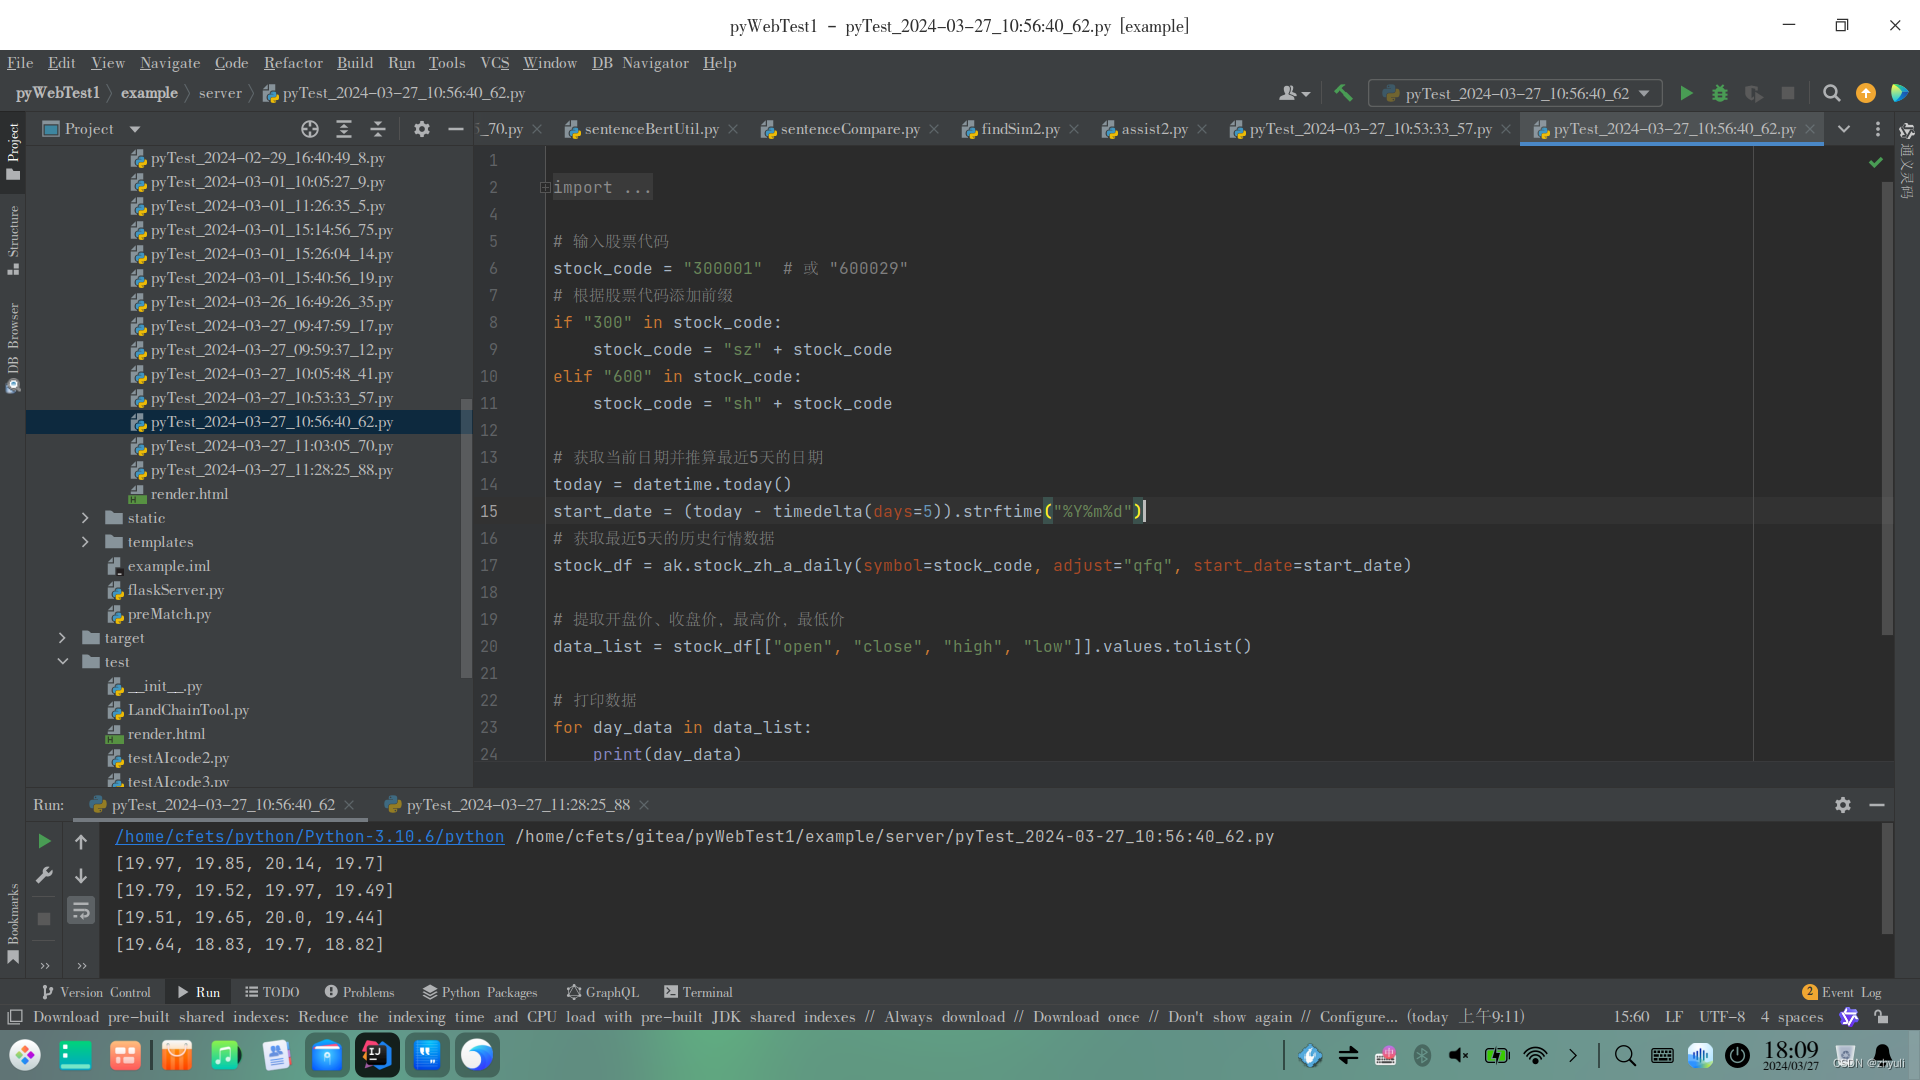Expand the templates folder
The width and height of the screenshot is (1920, 1080).
coord(85,542)
